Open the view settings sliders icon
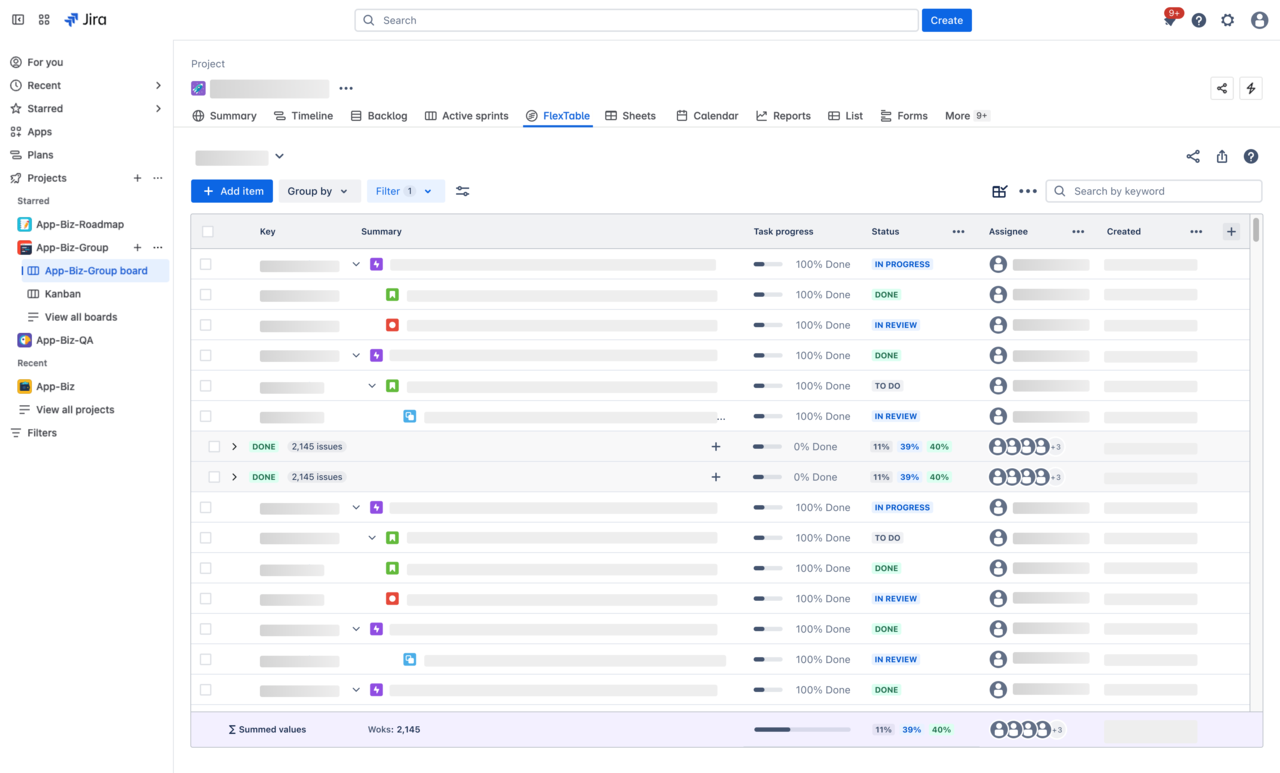This screenshot has height=773, width=1280. pos(463,191)
